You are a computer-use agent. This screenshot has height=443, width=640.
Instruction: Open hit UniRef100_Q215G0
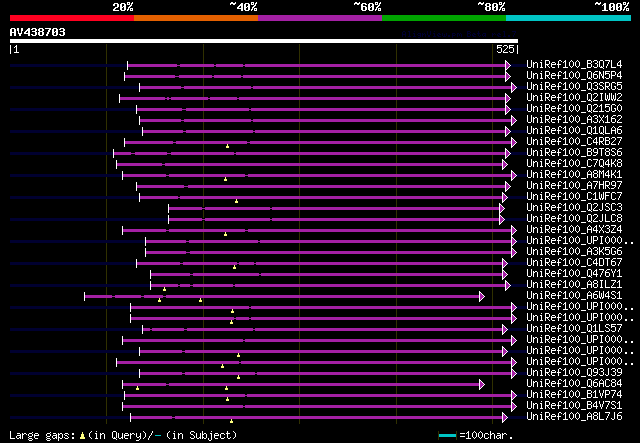point(574,109)
